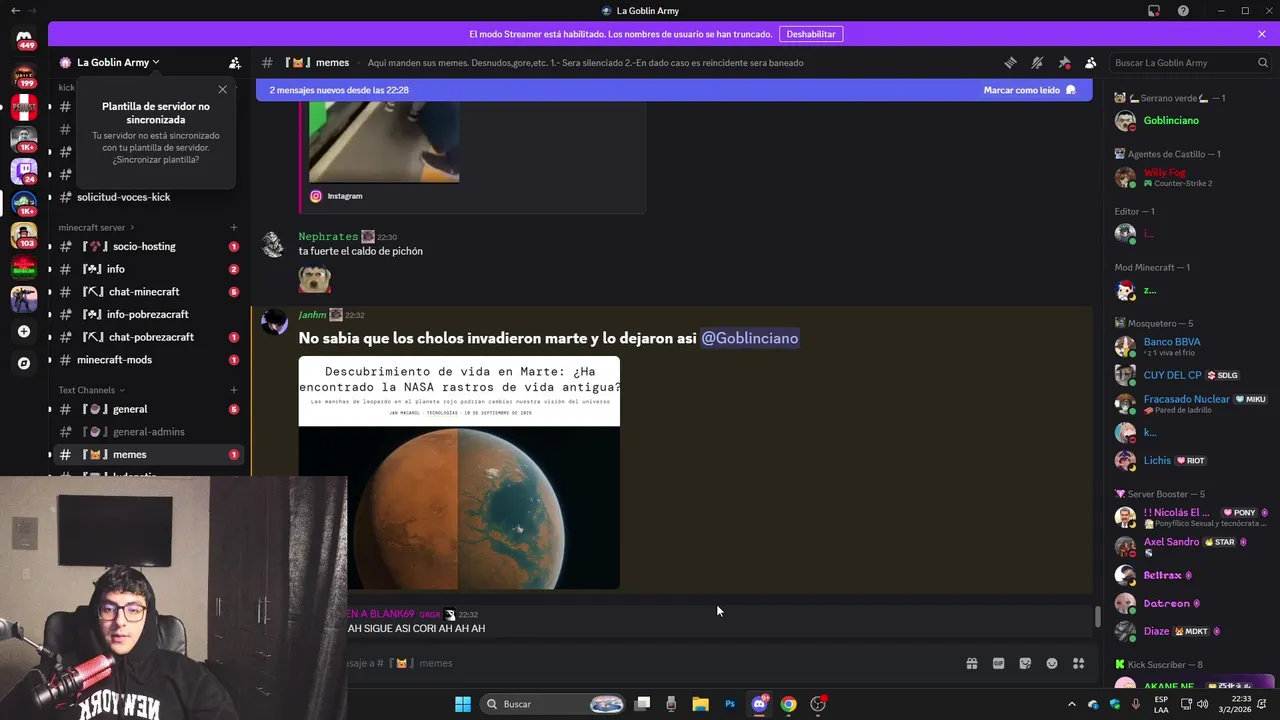Image resolution: width=1280 pixels, height=720 pixels.
Task: Open apps launcher icon in message bar
Action: click(1078, 663)
